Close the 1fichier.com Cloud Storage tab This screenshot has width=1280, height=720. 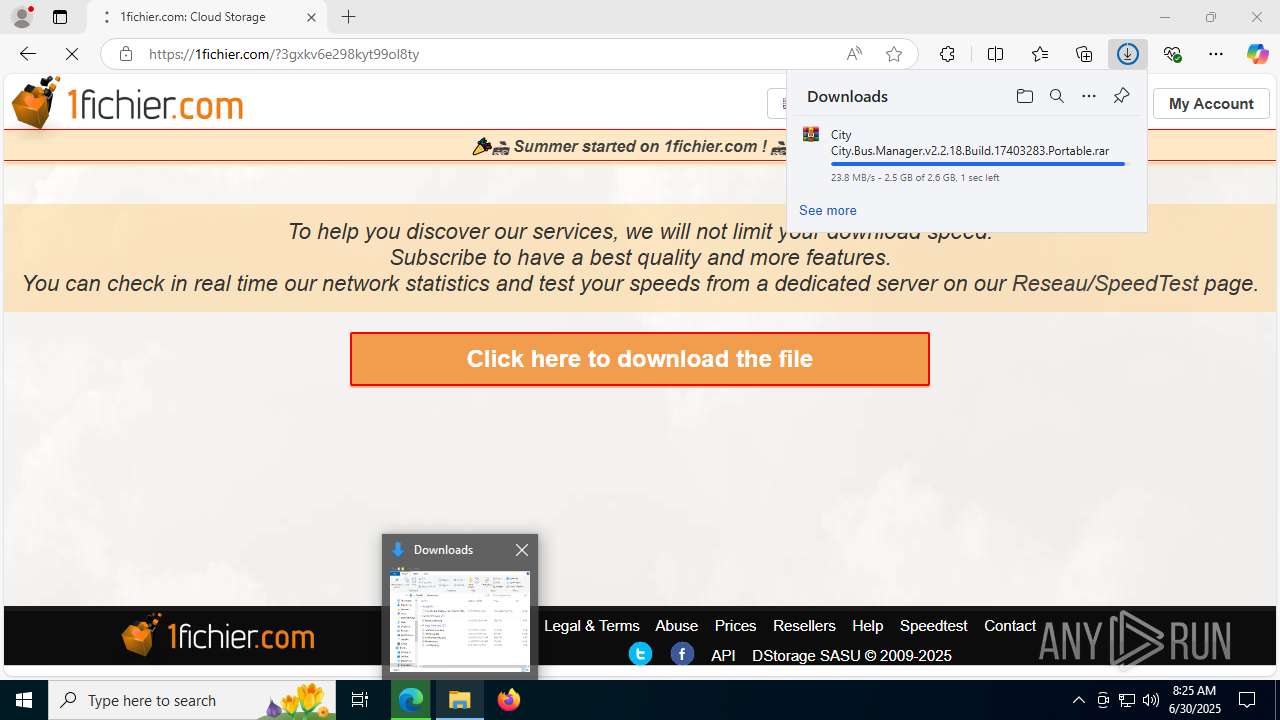311,17
